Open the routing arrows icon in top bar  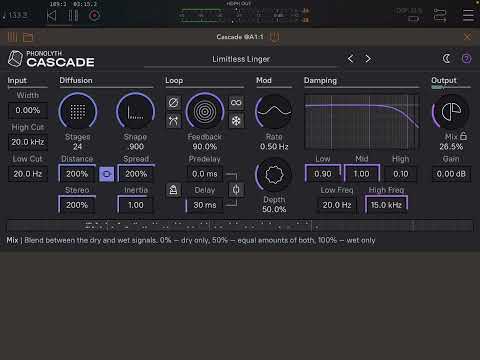tap(440, 15)
